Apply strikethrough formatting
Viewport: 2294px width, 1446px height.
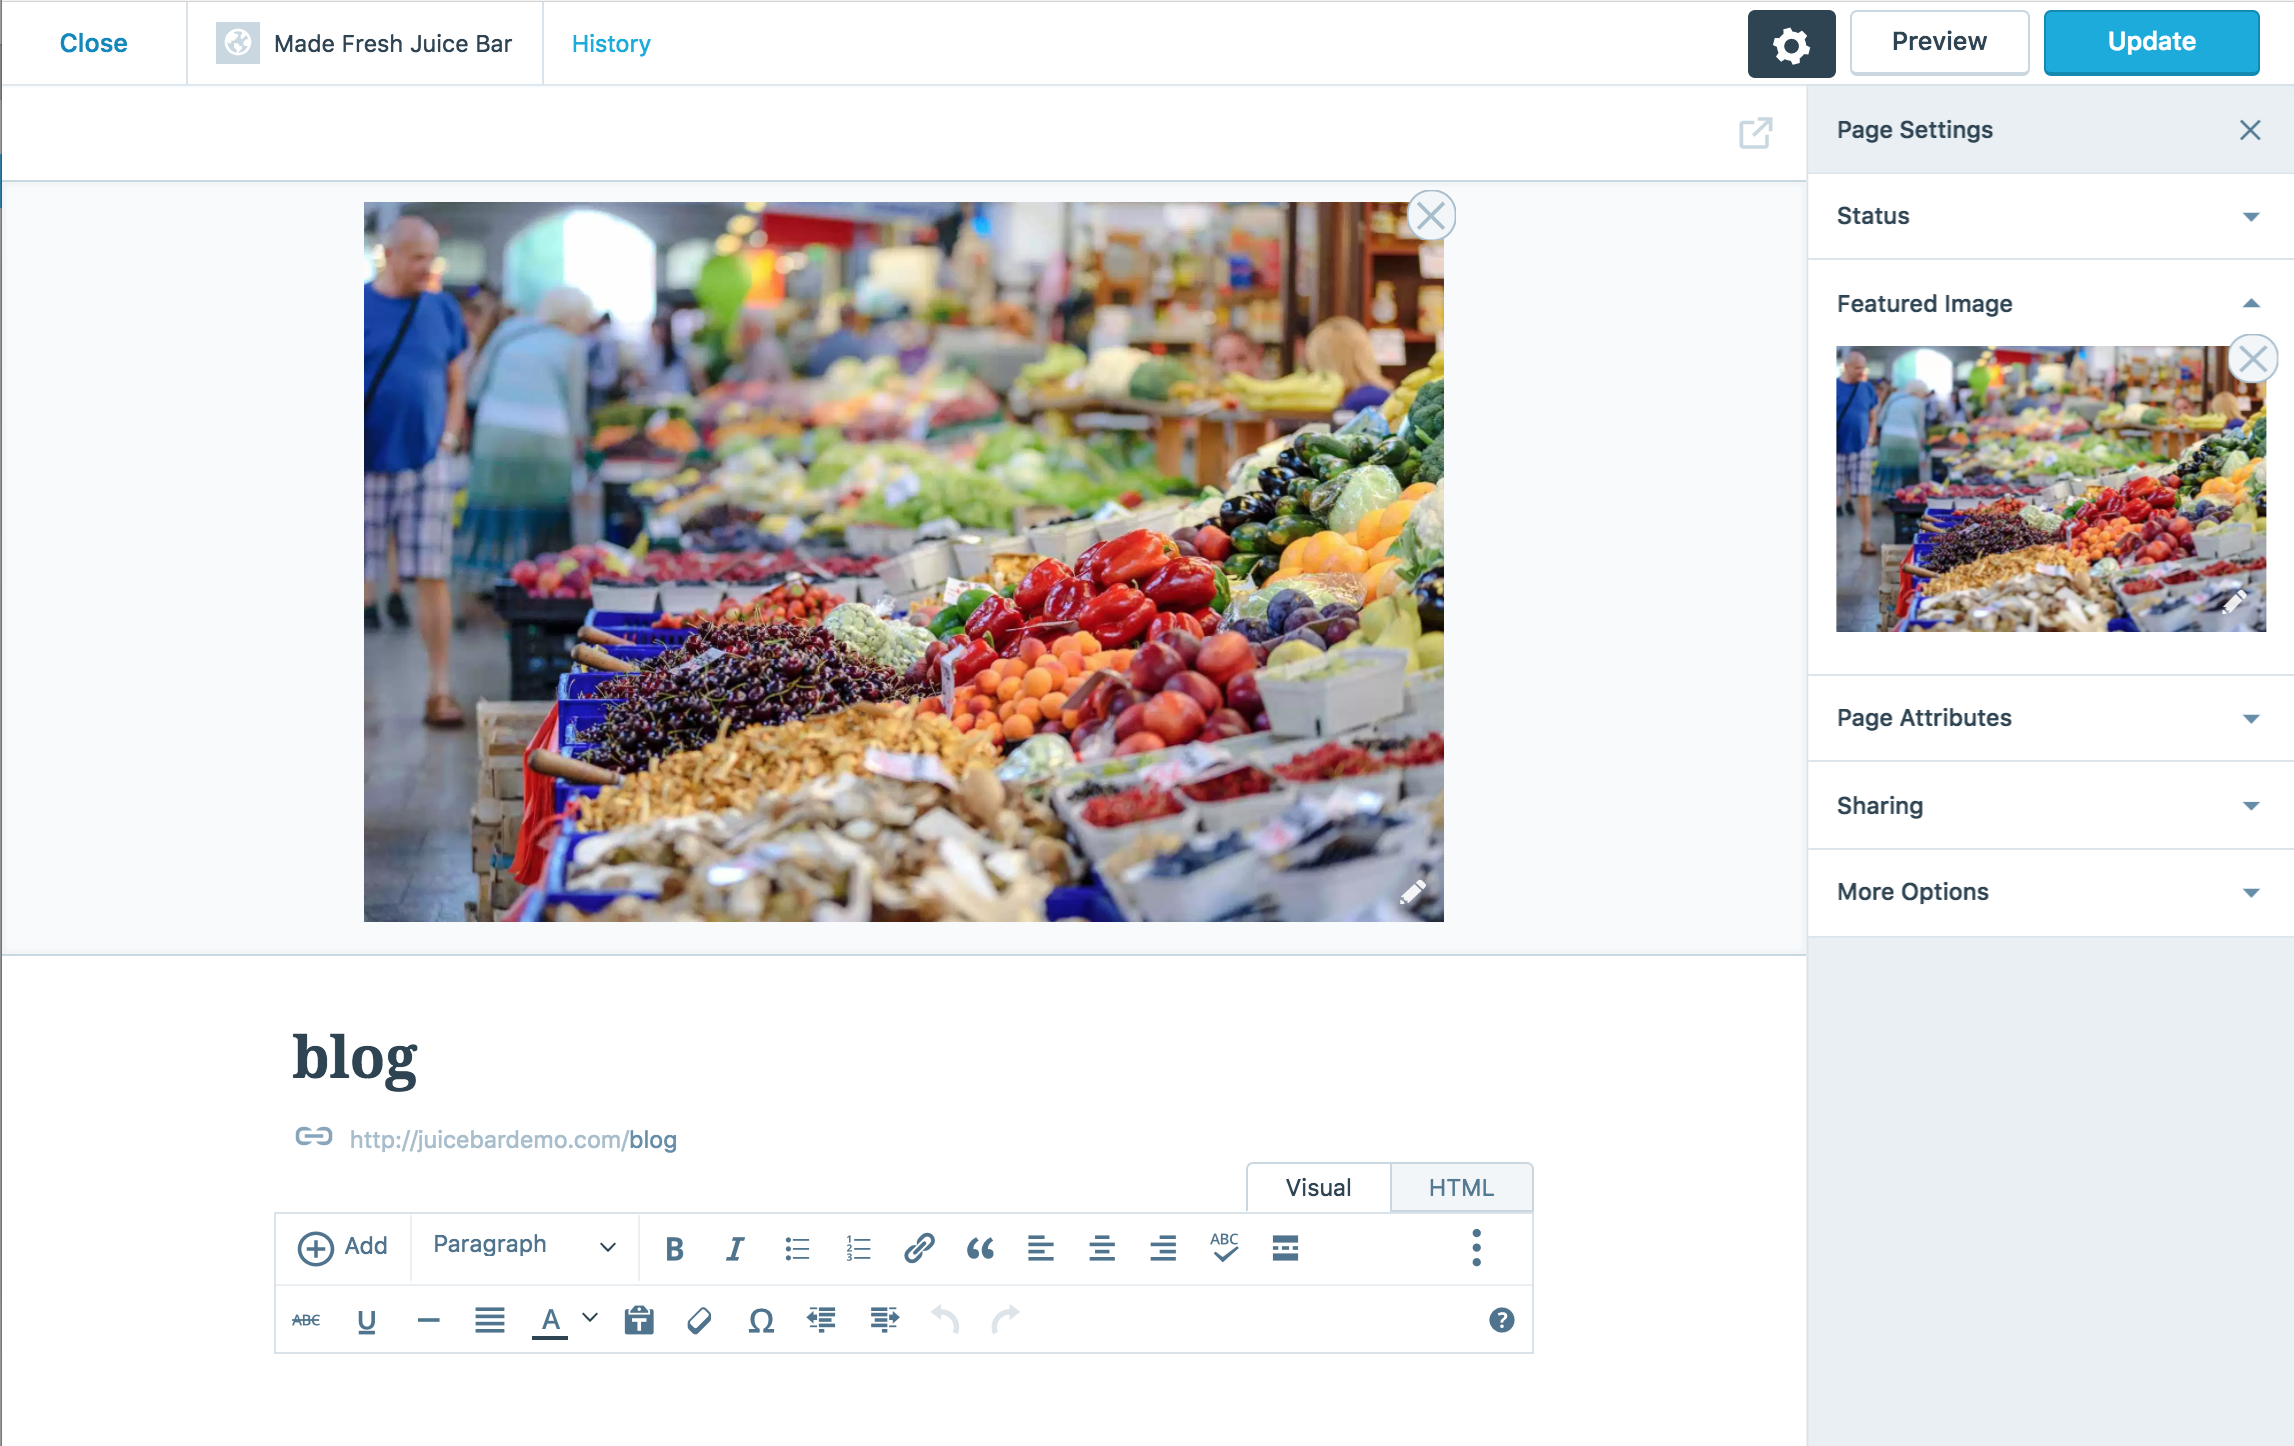click(x=306, y=1319)
